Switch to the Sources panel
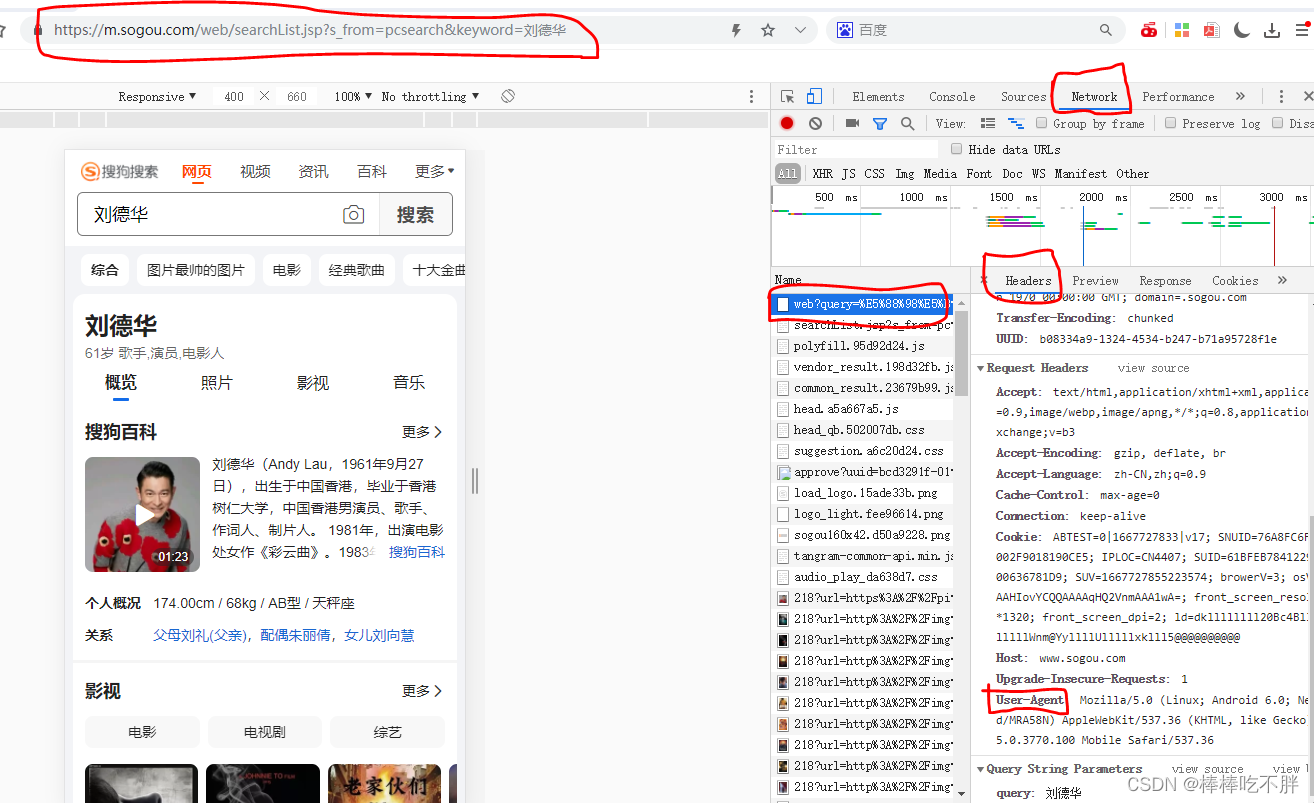This screenshot has width=1314, height=803. 1023,97
